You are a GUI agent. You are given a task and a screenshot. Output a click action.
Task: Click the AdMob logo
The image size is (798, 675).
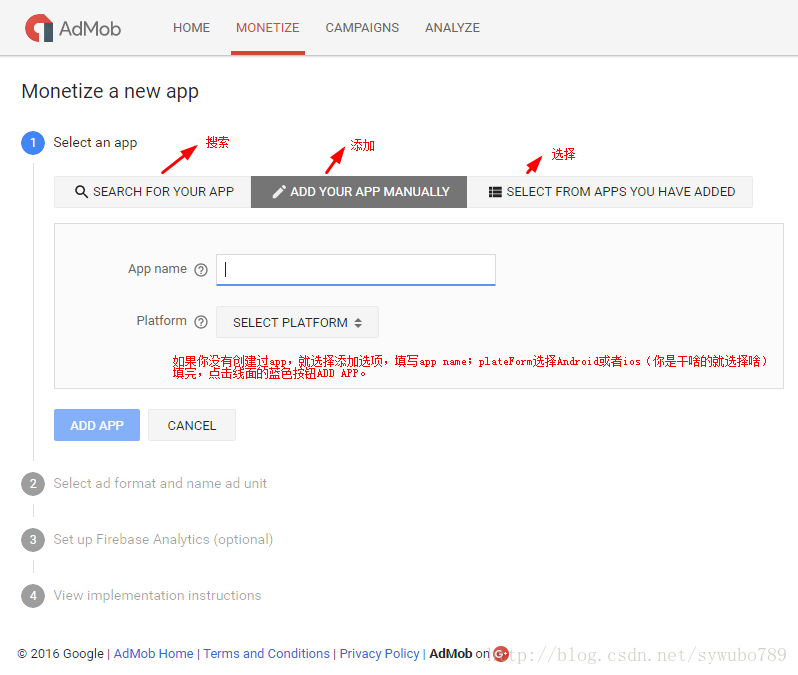coord(73,28)
